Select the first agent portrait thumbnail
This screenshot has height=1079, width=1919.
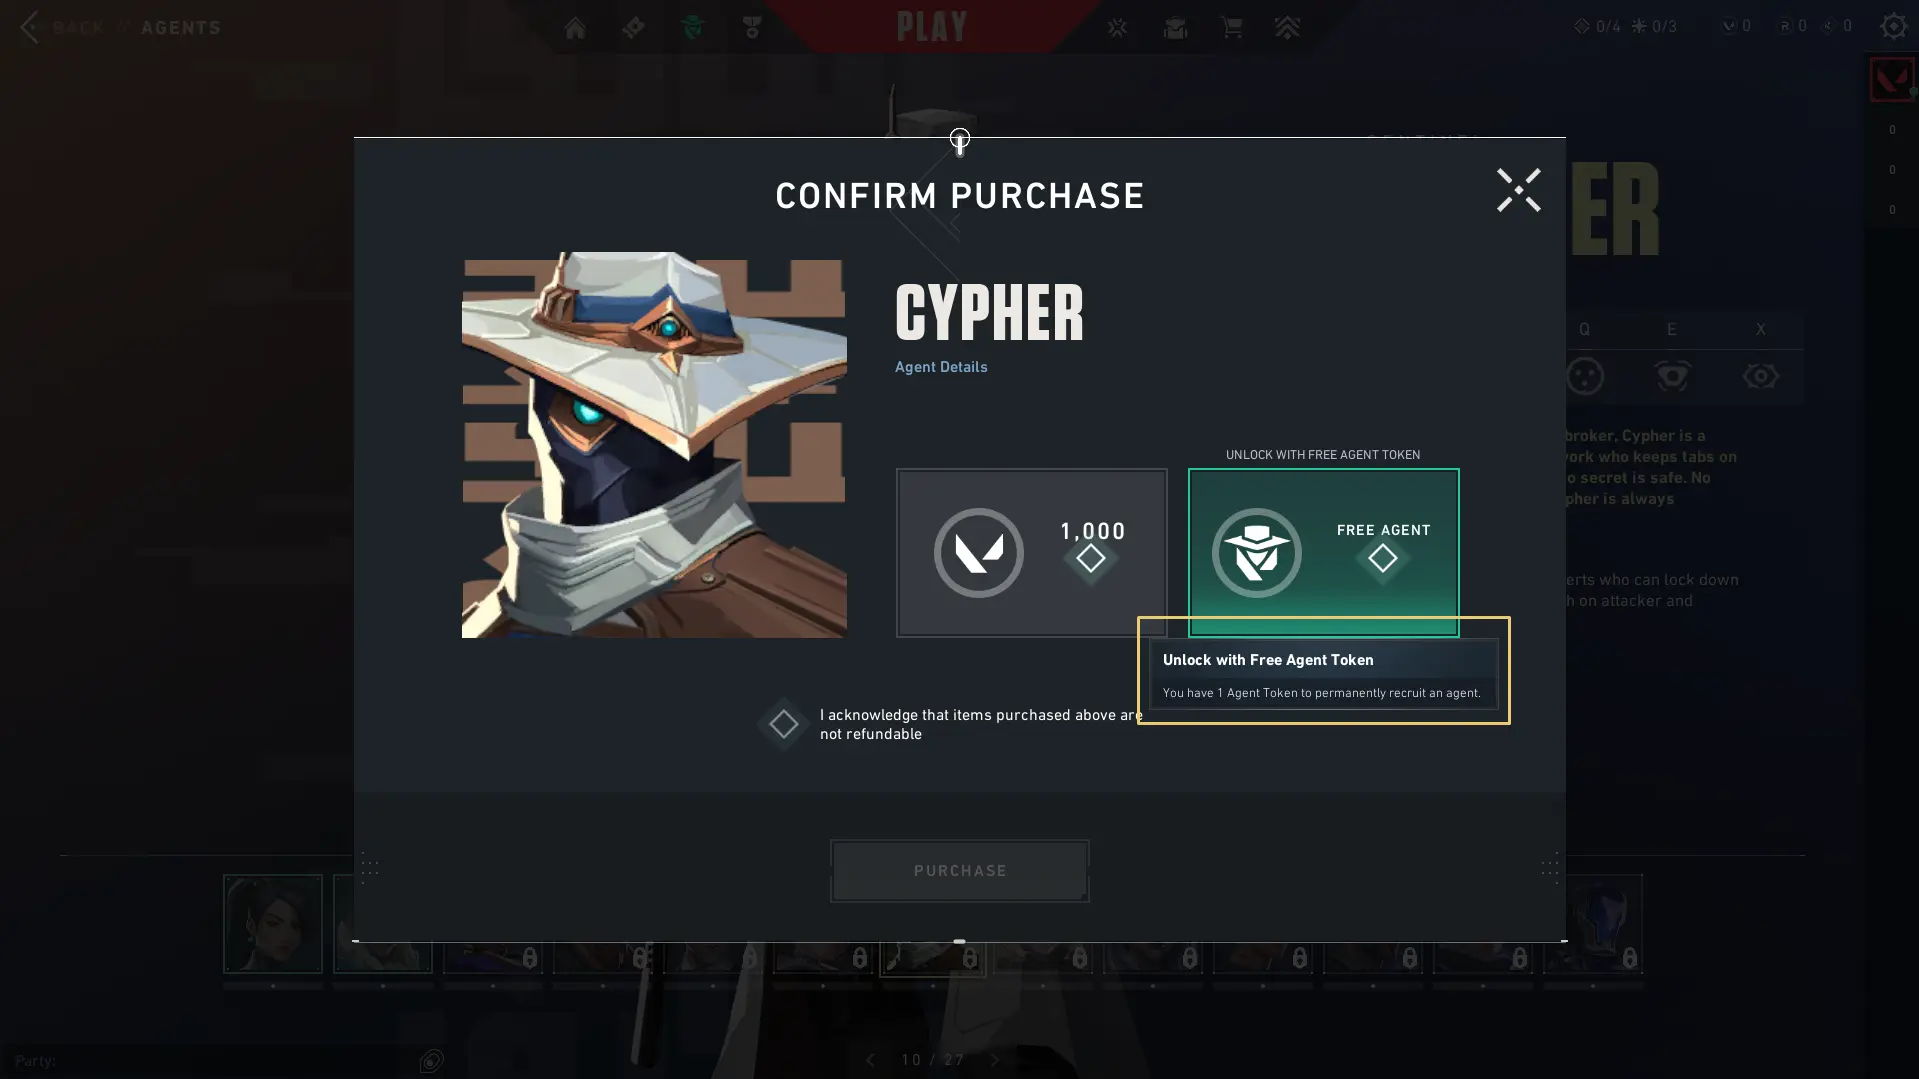pos(273,924)
